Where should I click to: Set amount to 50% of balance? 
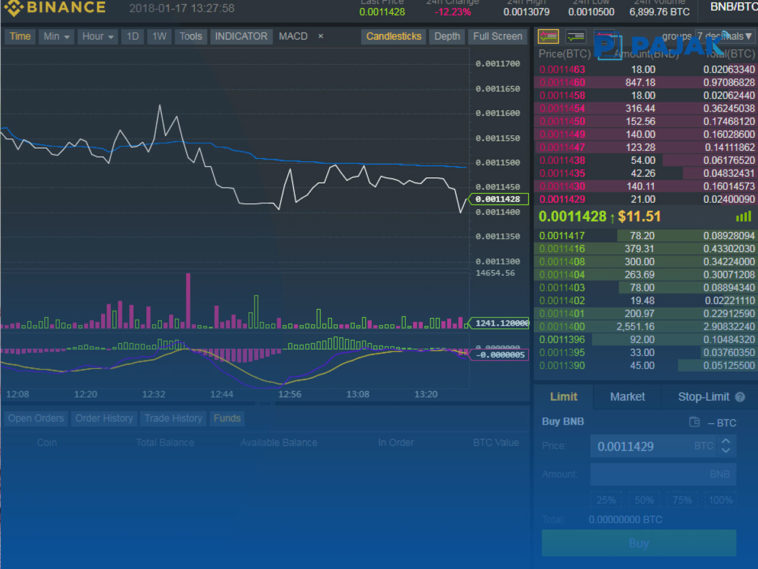(644, 500)
